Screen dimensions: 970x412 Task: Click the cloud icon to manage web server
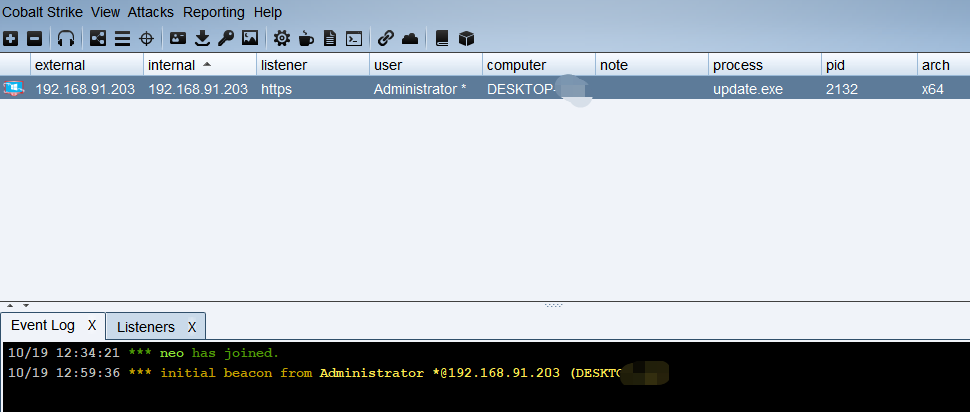[410, 39]
